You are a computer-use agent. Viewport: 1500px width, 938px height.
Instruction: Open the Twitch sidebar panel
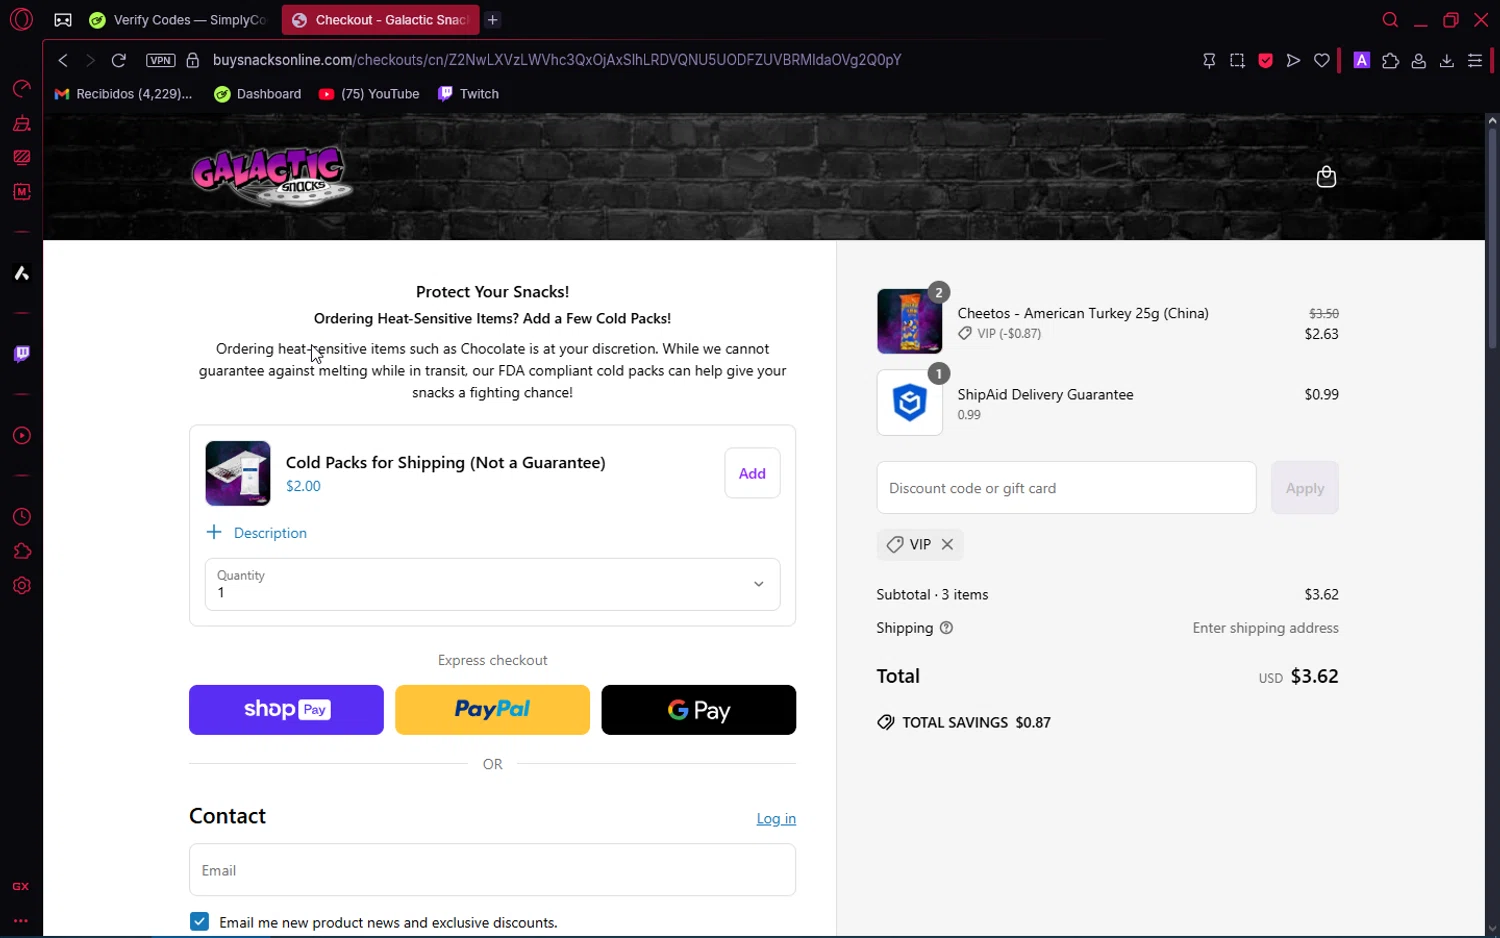(x=21, y=354)
